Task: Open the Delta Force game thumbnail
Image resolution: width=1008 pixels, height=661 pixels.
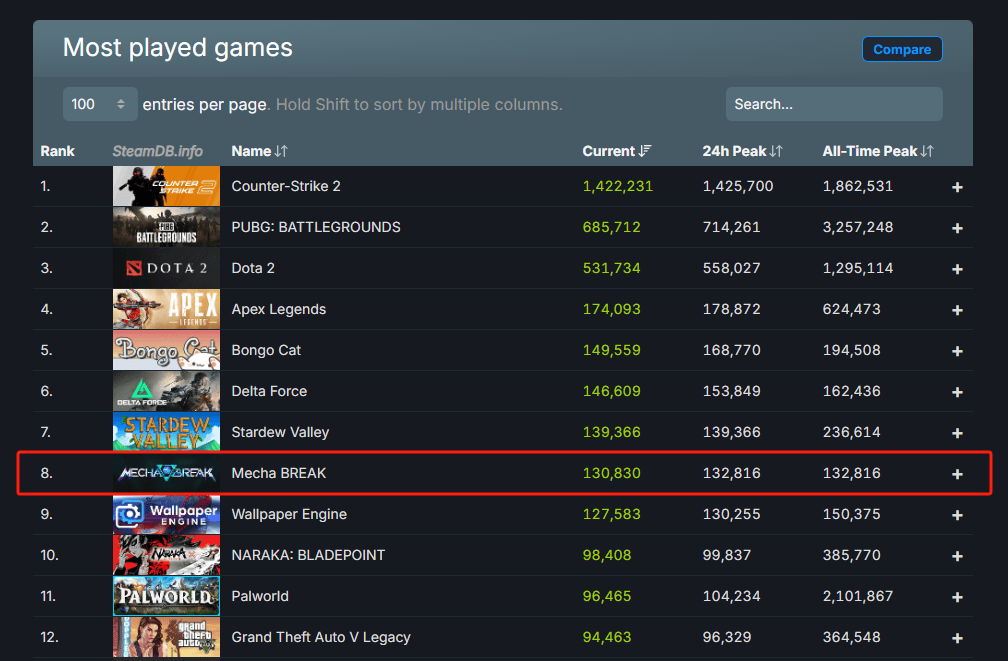Action: click(x=166, y=391)
